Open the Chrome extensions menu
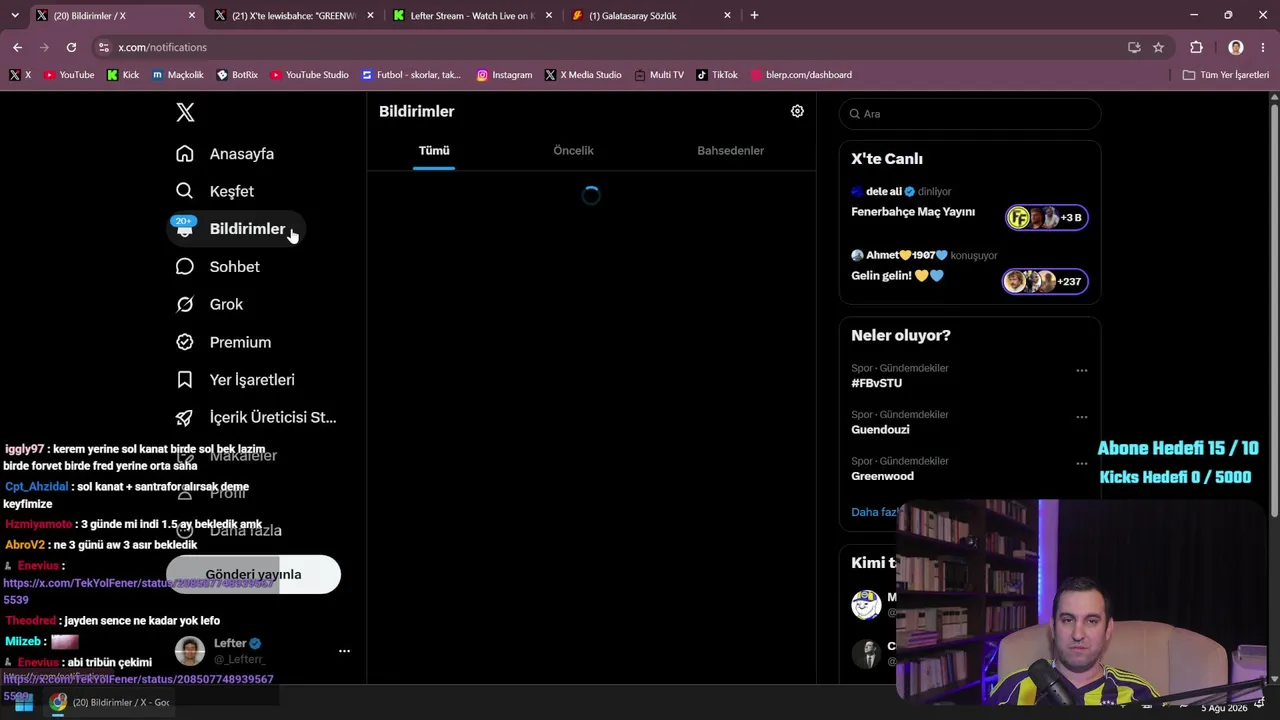The width and height of the screenshot is (1280, 720). pos(1196,47)
